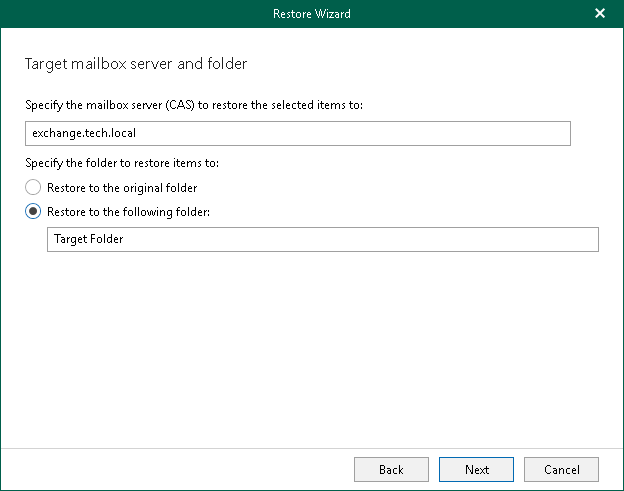Image resolution: width=624 pixels, height=491 pixels.
Task: Select the 'Restore to the following folder' radio button
Action: [x=34, y=211]
